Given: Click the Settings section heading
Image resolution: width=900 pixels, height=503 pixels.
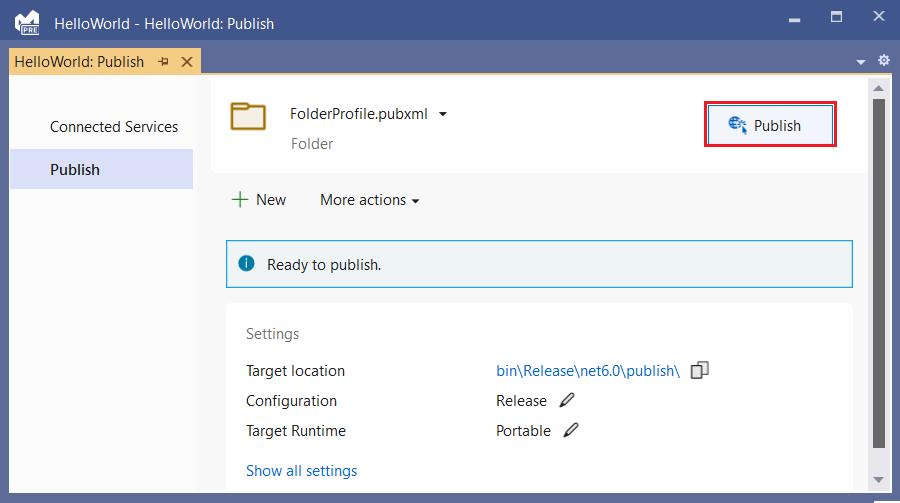Looking at the screenshot, I should tap(272, 334).
